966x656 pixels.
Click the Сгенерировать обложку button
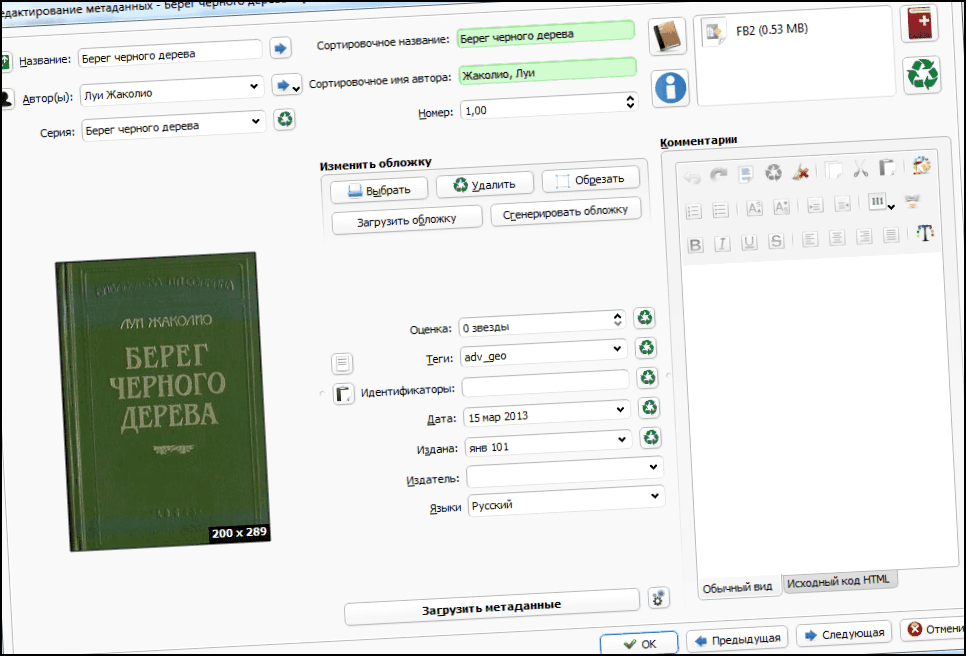point(565,212)
